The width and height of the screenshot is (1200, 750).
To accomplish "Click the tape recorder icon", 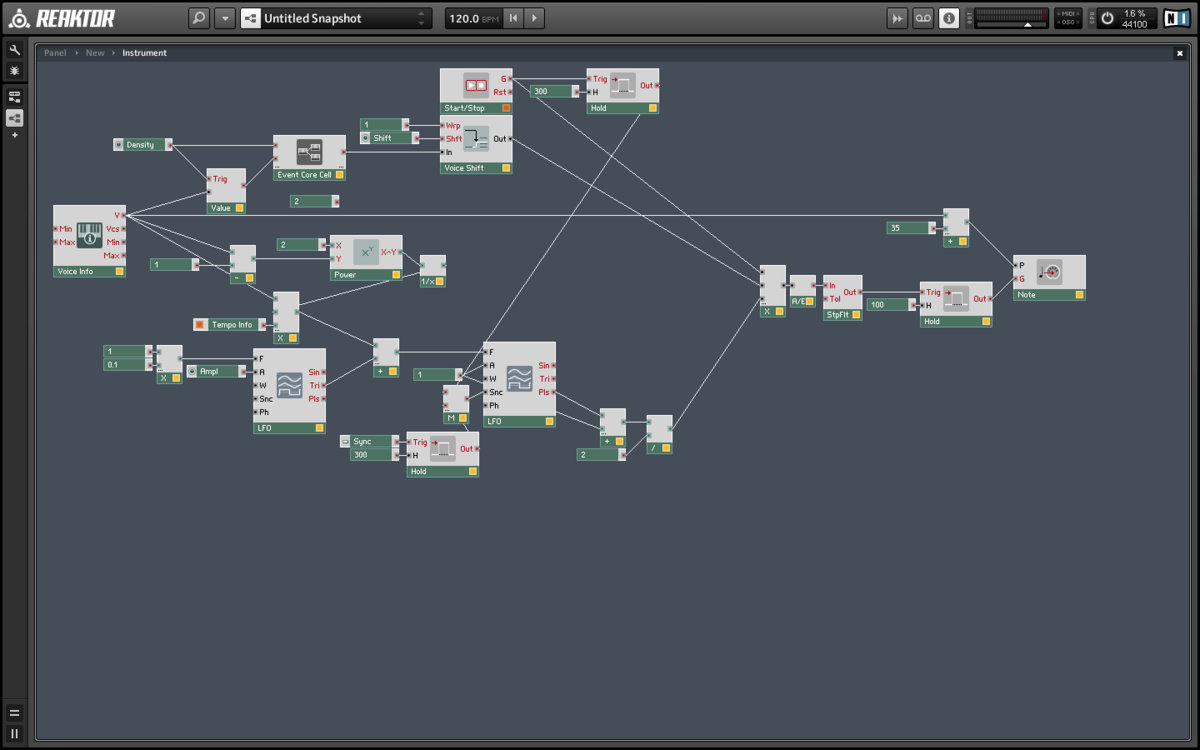I will coord(923,18).
